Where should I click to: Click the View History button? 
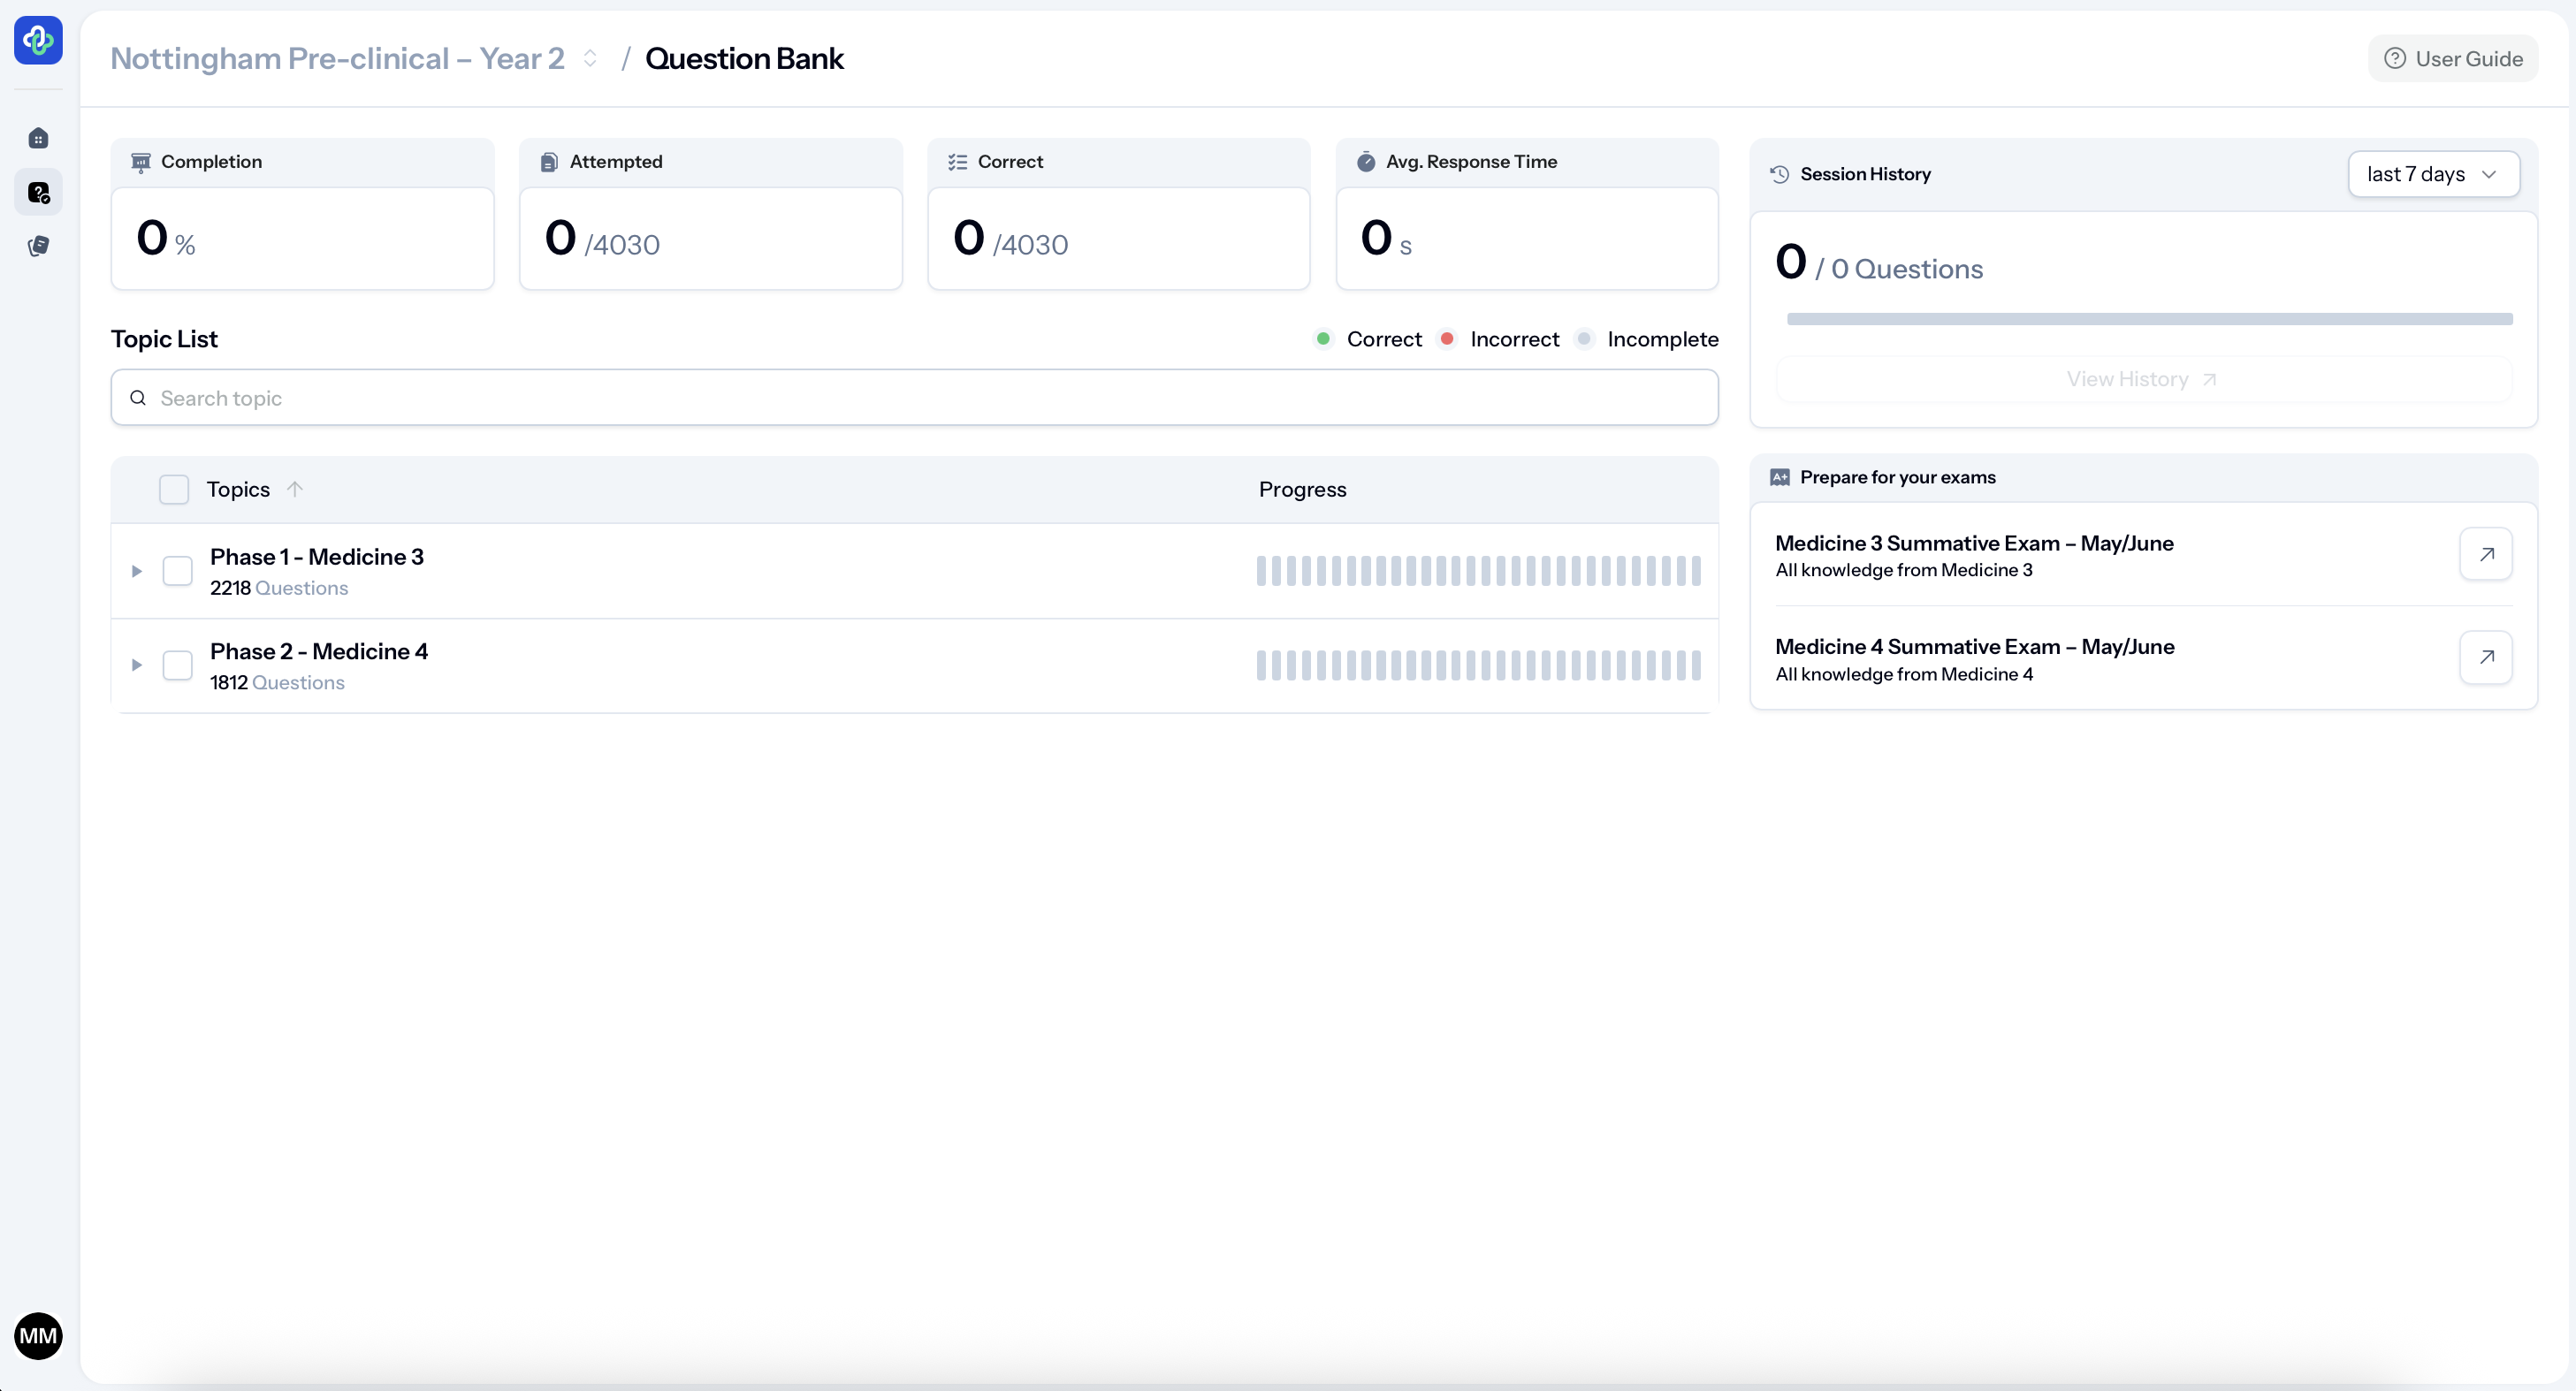pyautogui.click(x=2142, y=379)
